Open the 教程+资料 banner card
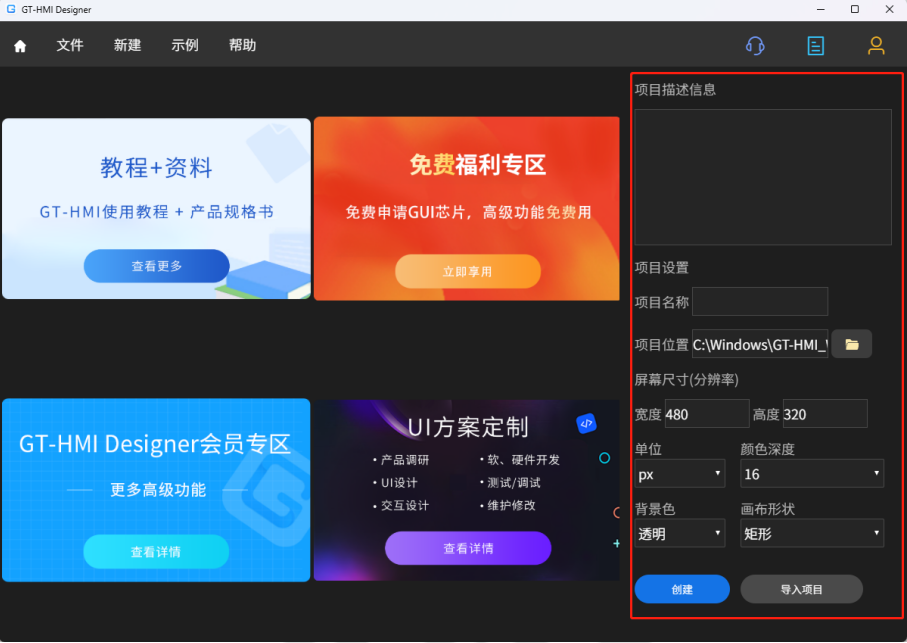Viewport: 907px width, 643px height. [156, 209]
